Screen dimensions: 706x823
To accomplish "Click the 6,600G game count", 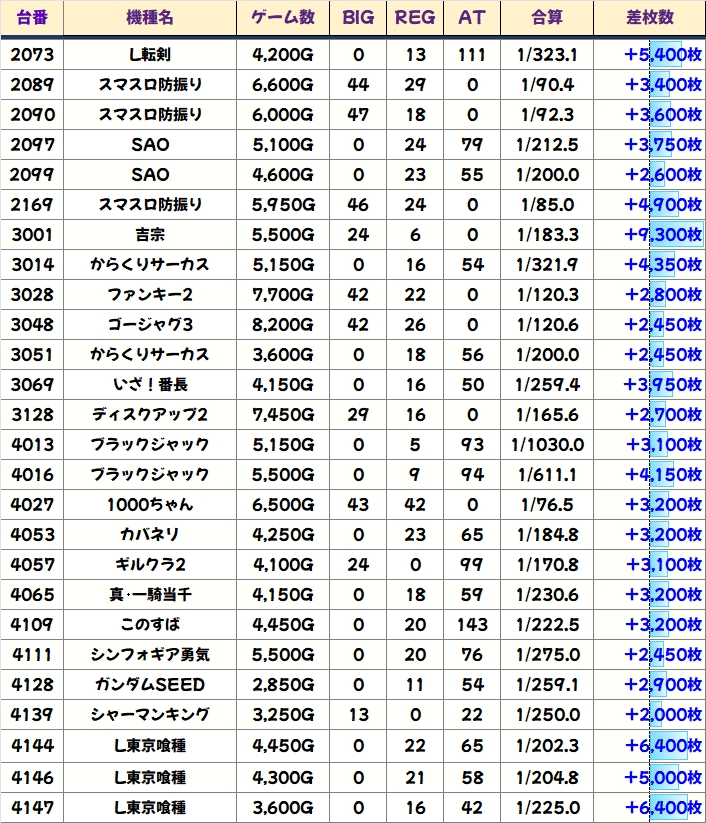I will [x=283, y=85].
